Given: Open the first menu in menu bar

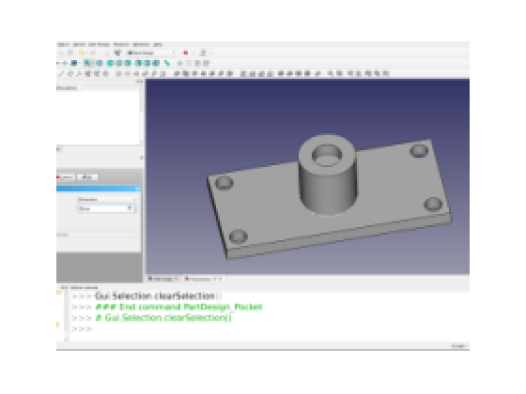Looking at the screenshot, I should (63, 44).
